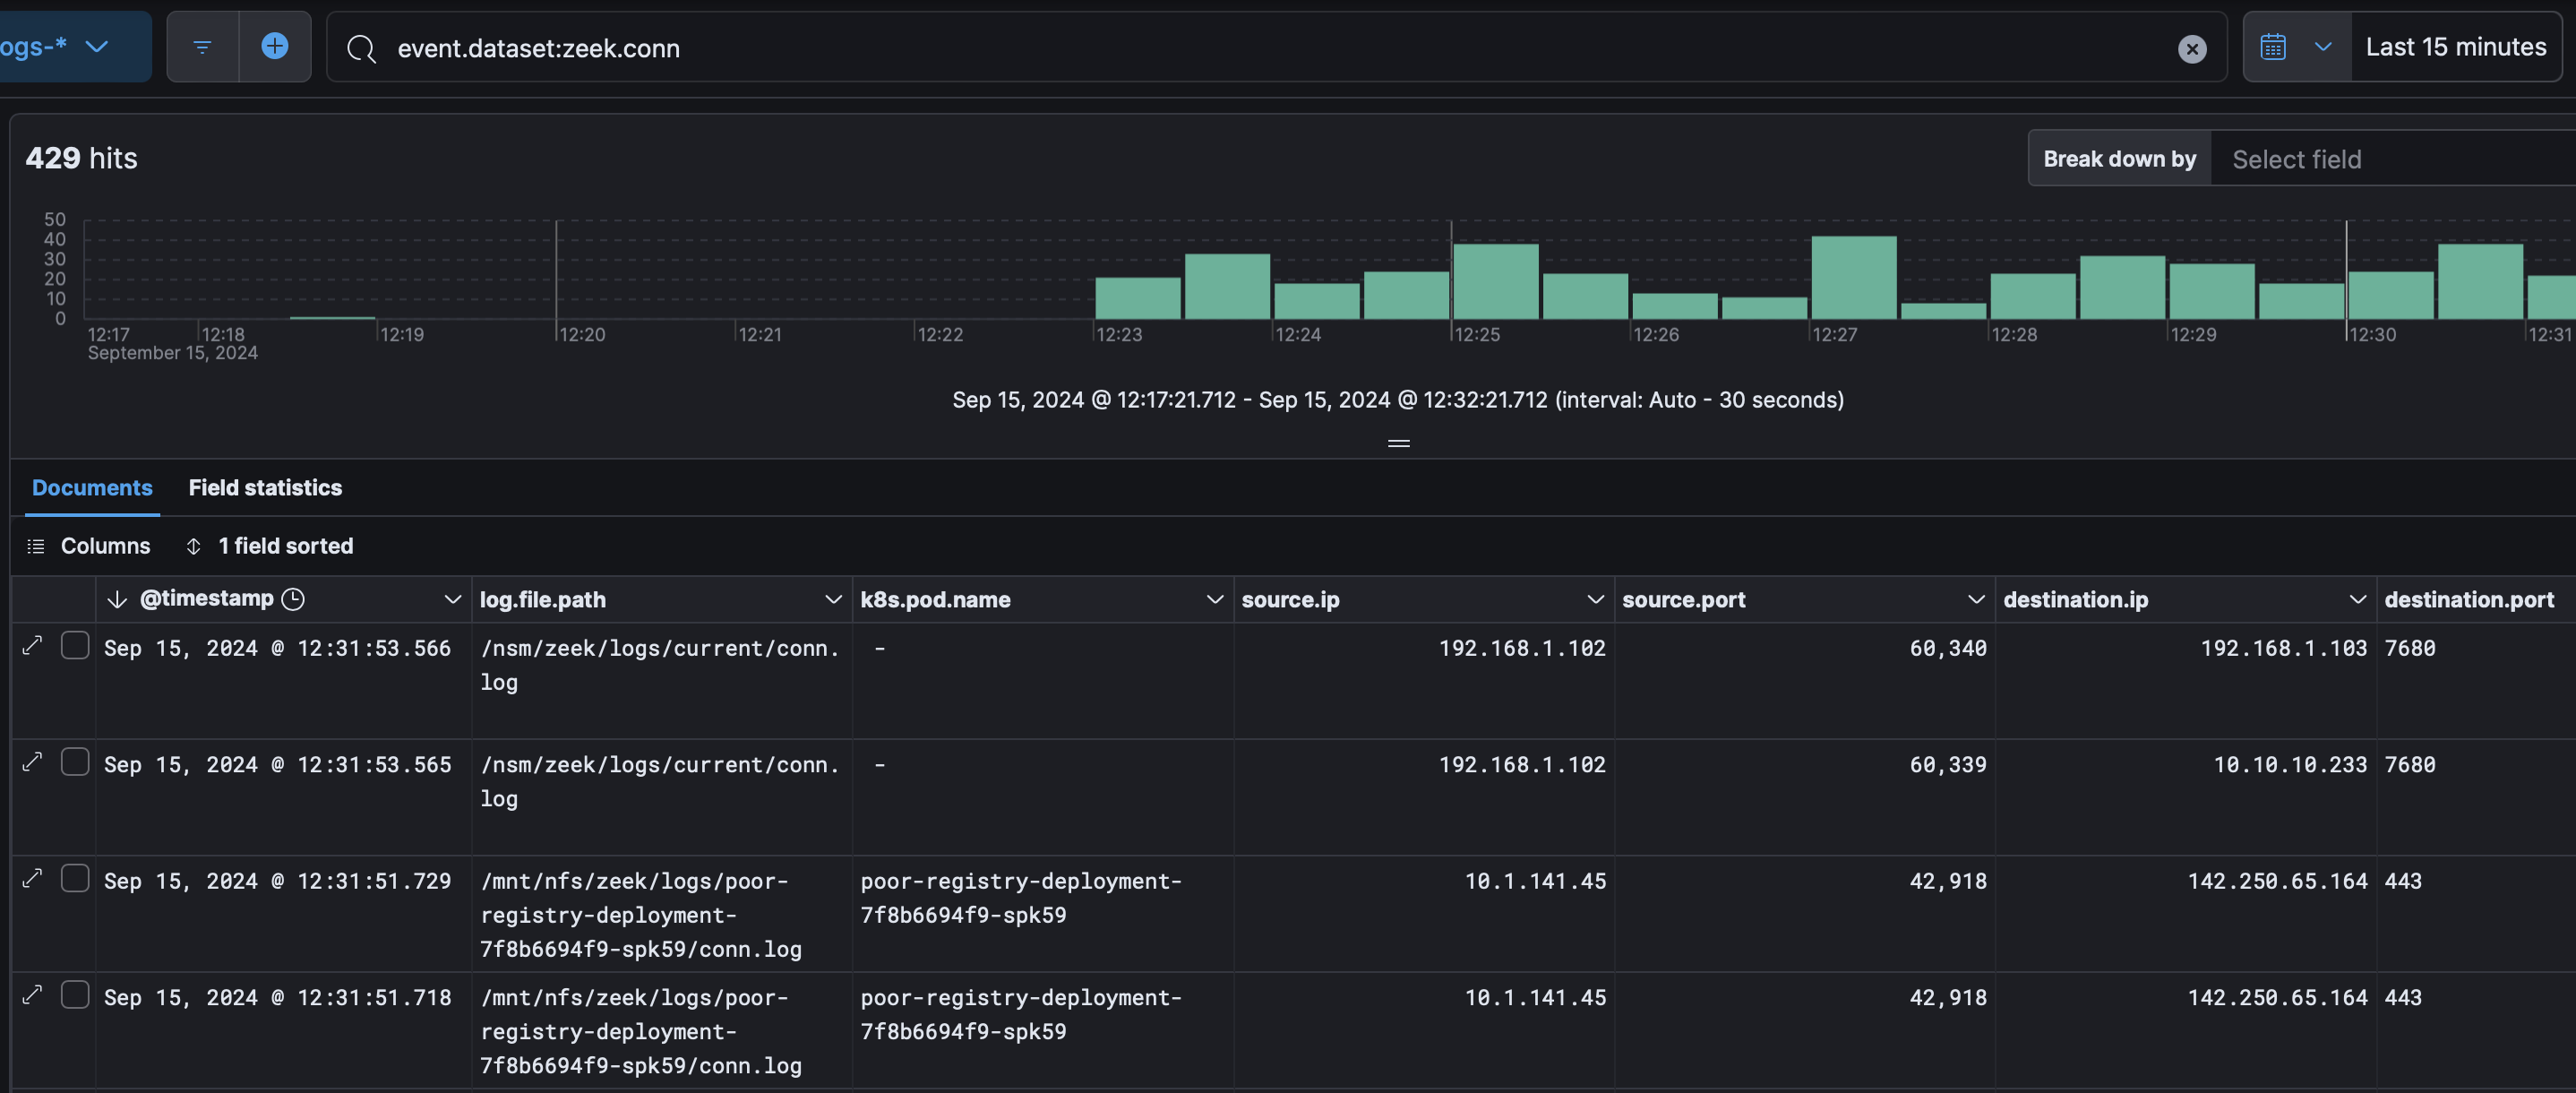Image resolution: width=2576 pixels, height=1093 pixels.
Task: Select checkbox for 12:31:53.565 row
Action: pyautogui.click(x=75, y=762)
